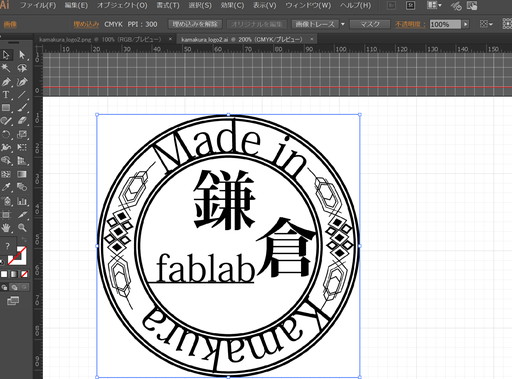The image size is (512, 379).
Task: Select the Rotate tool
Action: (x=6, y=134)
